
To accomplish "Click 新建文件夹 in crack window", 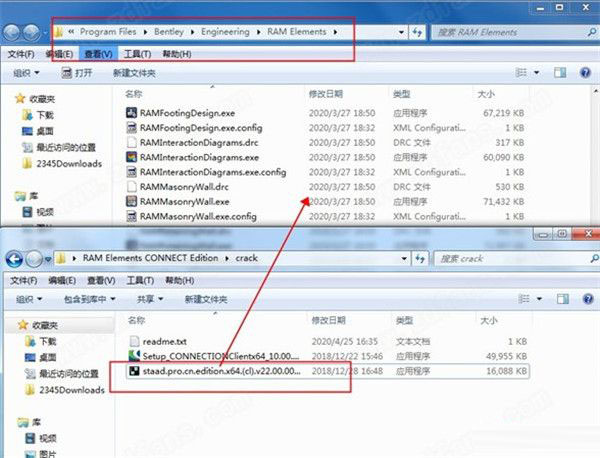I will 206,299.
